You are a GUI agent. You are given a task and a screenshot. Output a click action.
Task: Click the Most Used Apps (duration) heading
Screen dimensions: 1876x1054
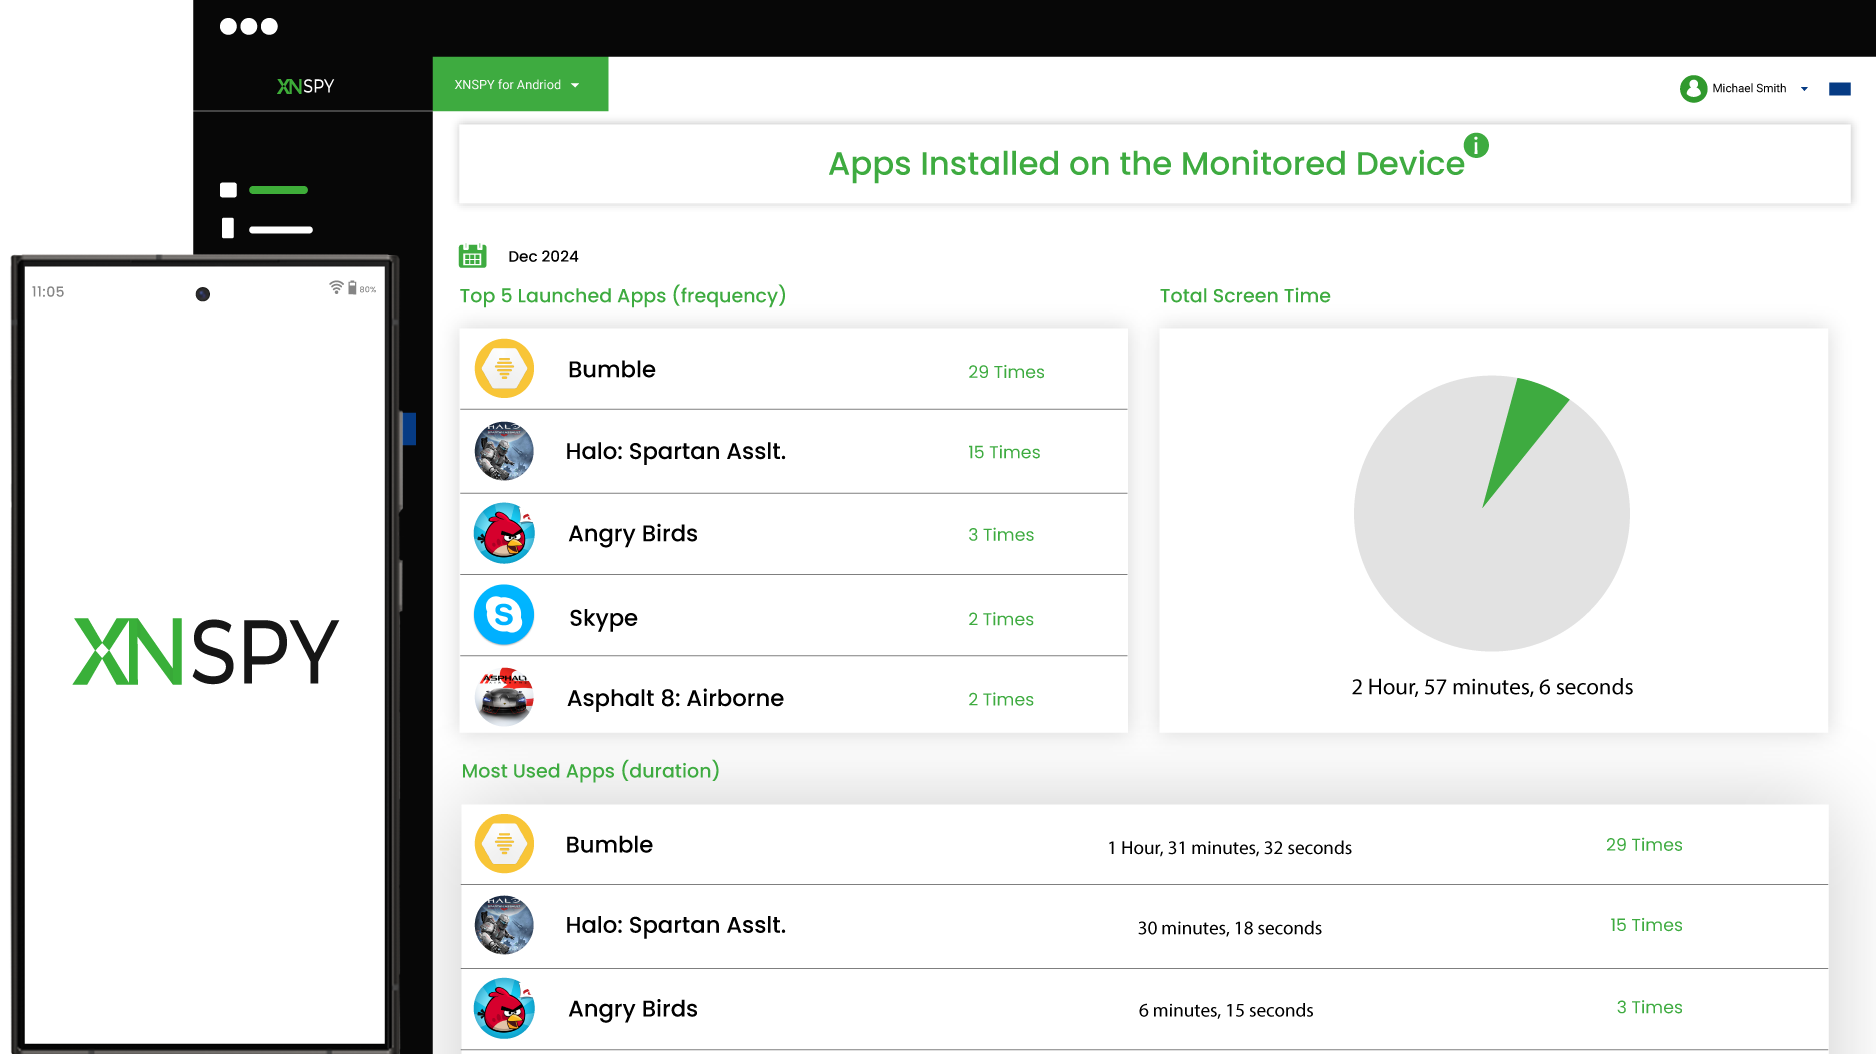pos(591,771)
